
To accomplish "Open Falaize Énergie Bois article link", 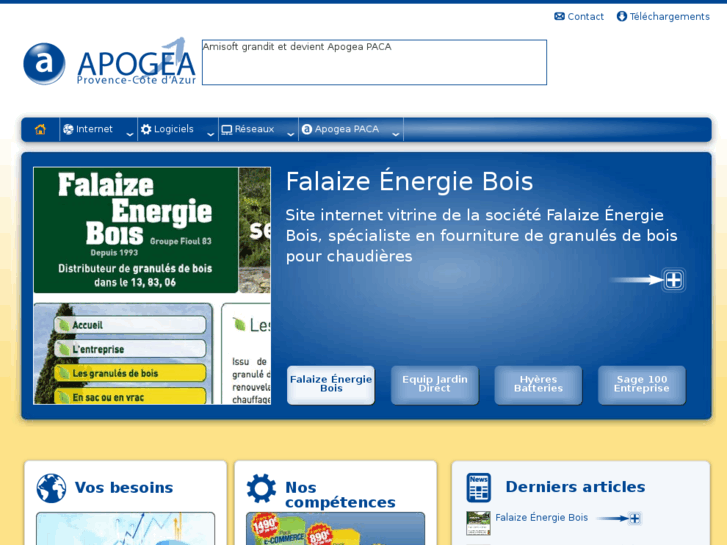I will [x=542, y=518].
